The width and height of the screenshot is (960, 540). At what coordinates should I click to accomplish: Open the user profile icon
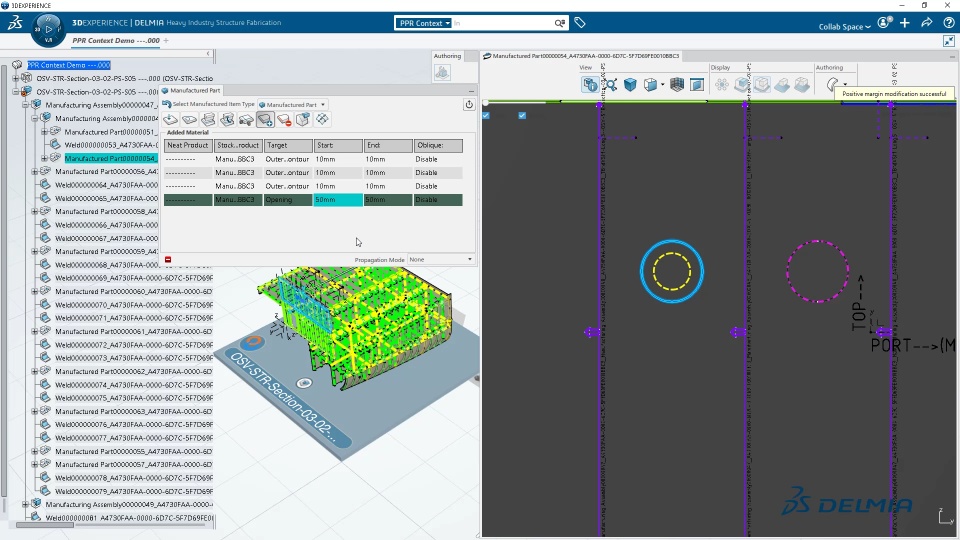[x=883, y=23]
